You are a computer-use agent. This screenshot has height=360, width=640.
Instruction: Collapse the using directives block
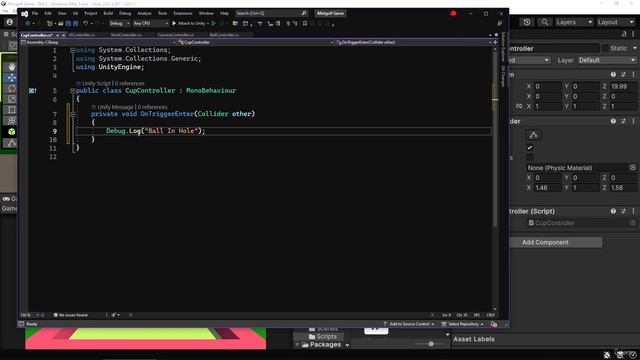click(73, 50)
